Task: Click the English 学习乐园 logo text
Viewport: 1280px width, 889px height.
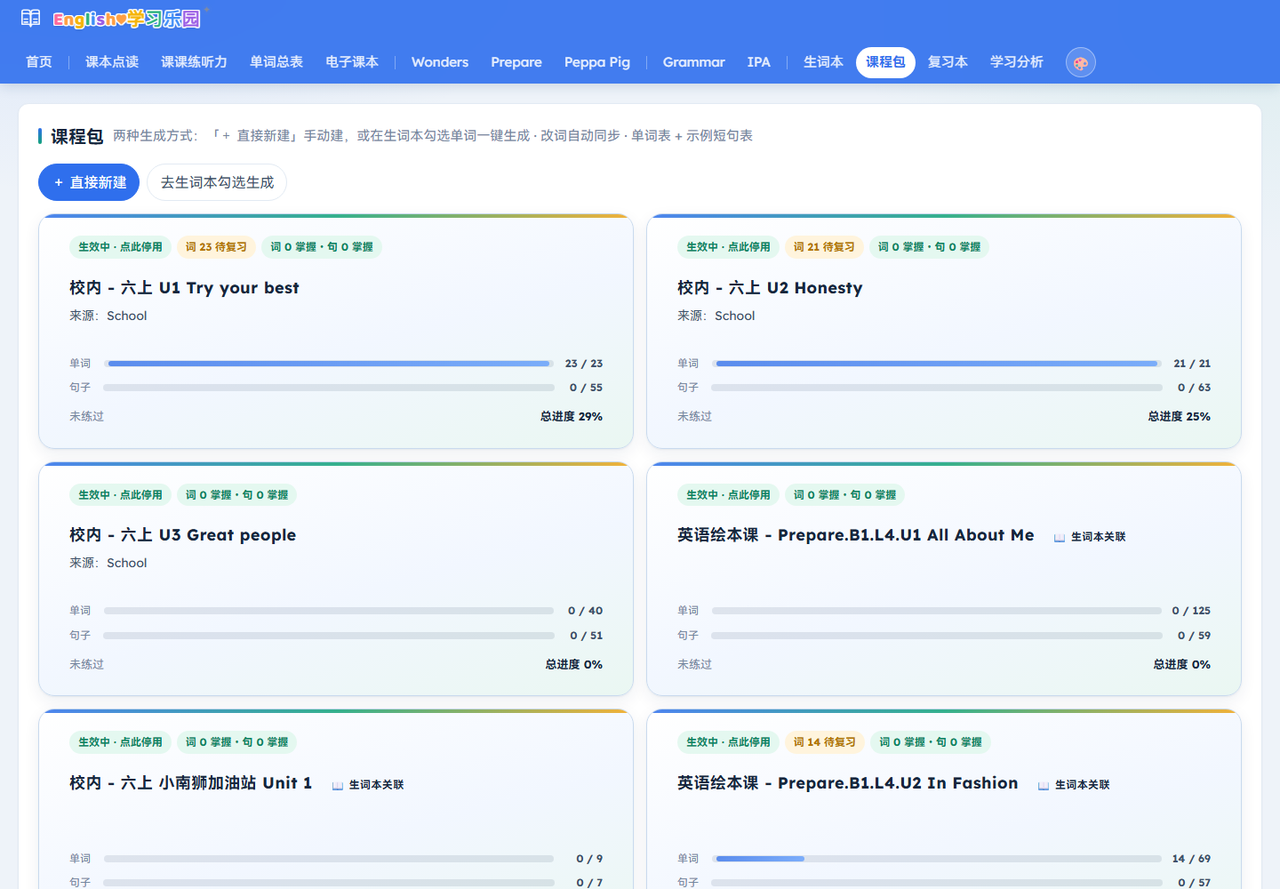Action: click(x=126, y=19)
